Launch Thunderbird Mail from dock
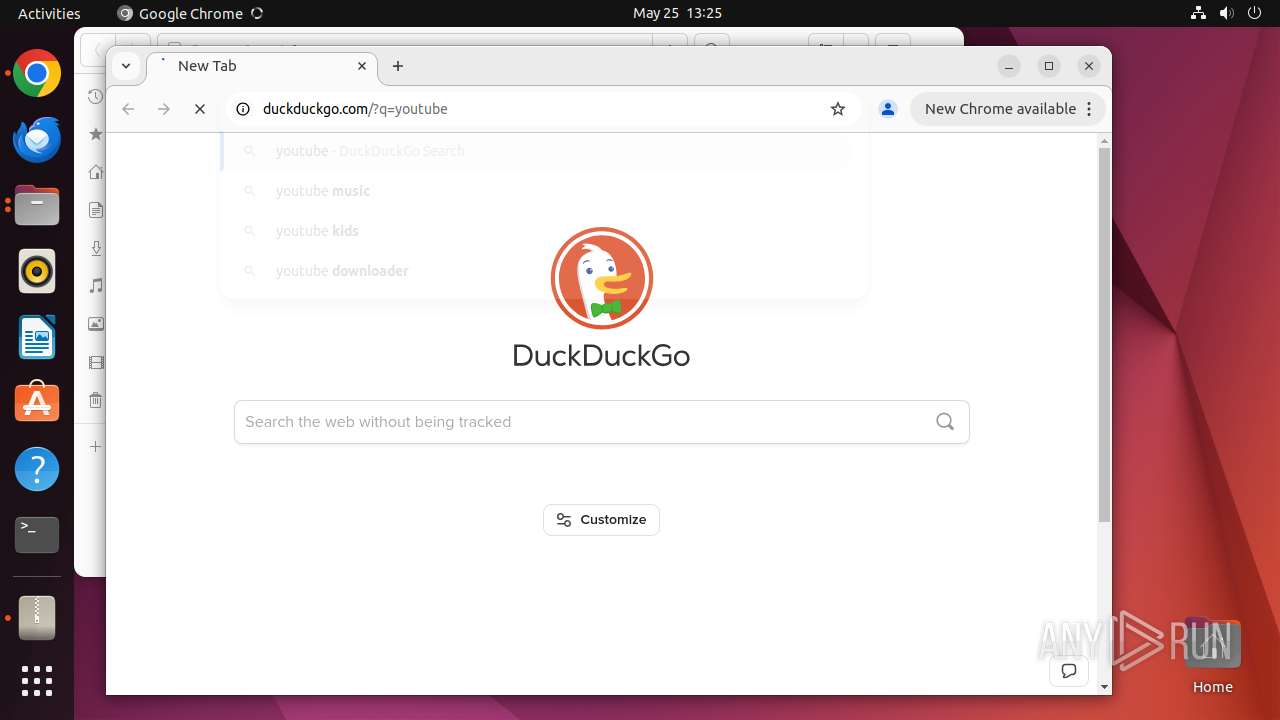This screenshot has height=720, width=1280. pyautogui.click(x=37, y=140)
